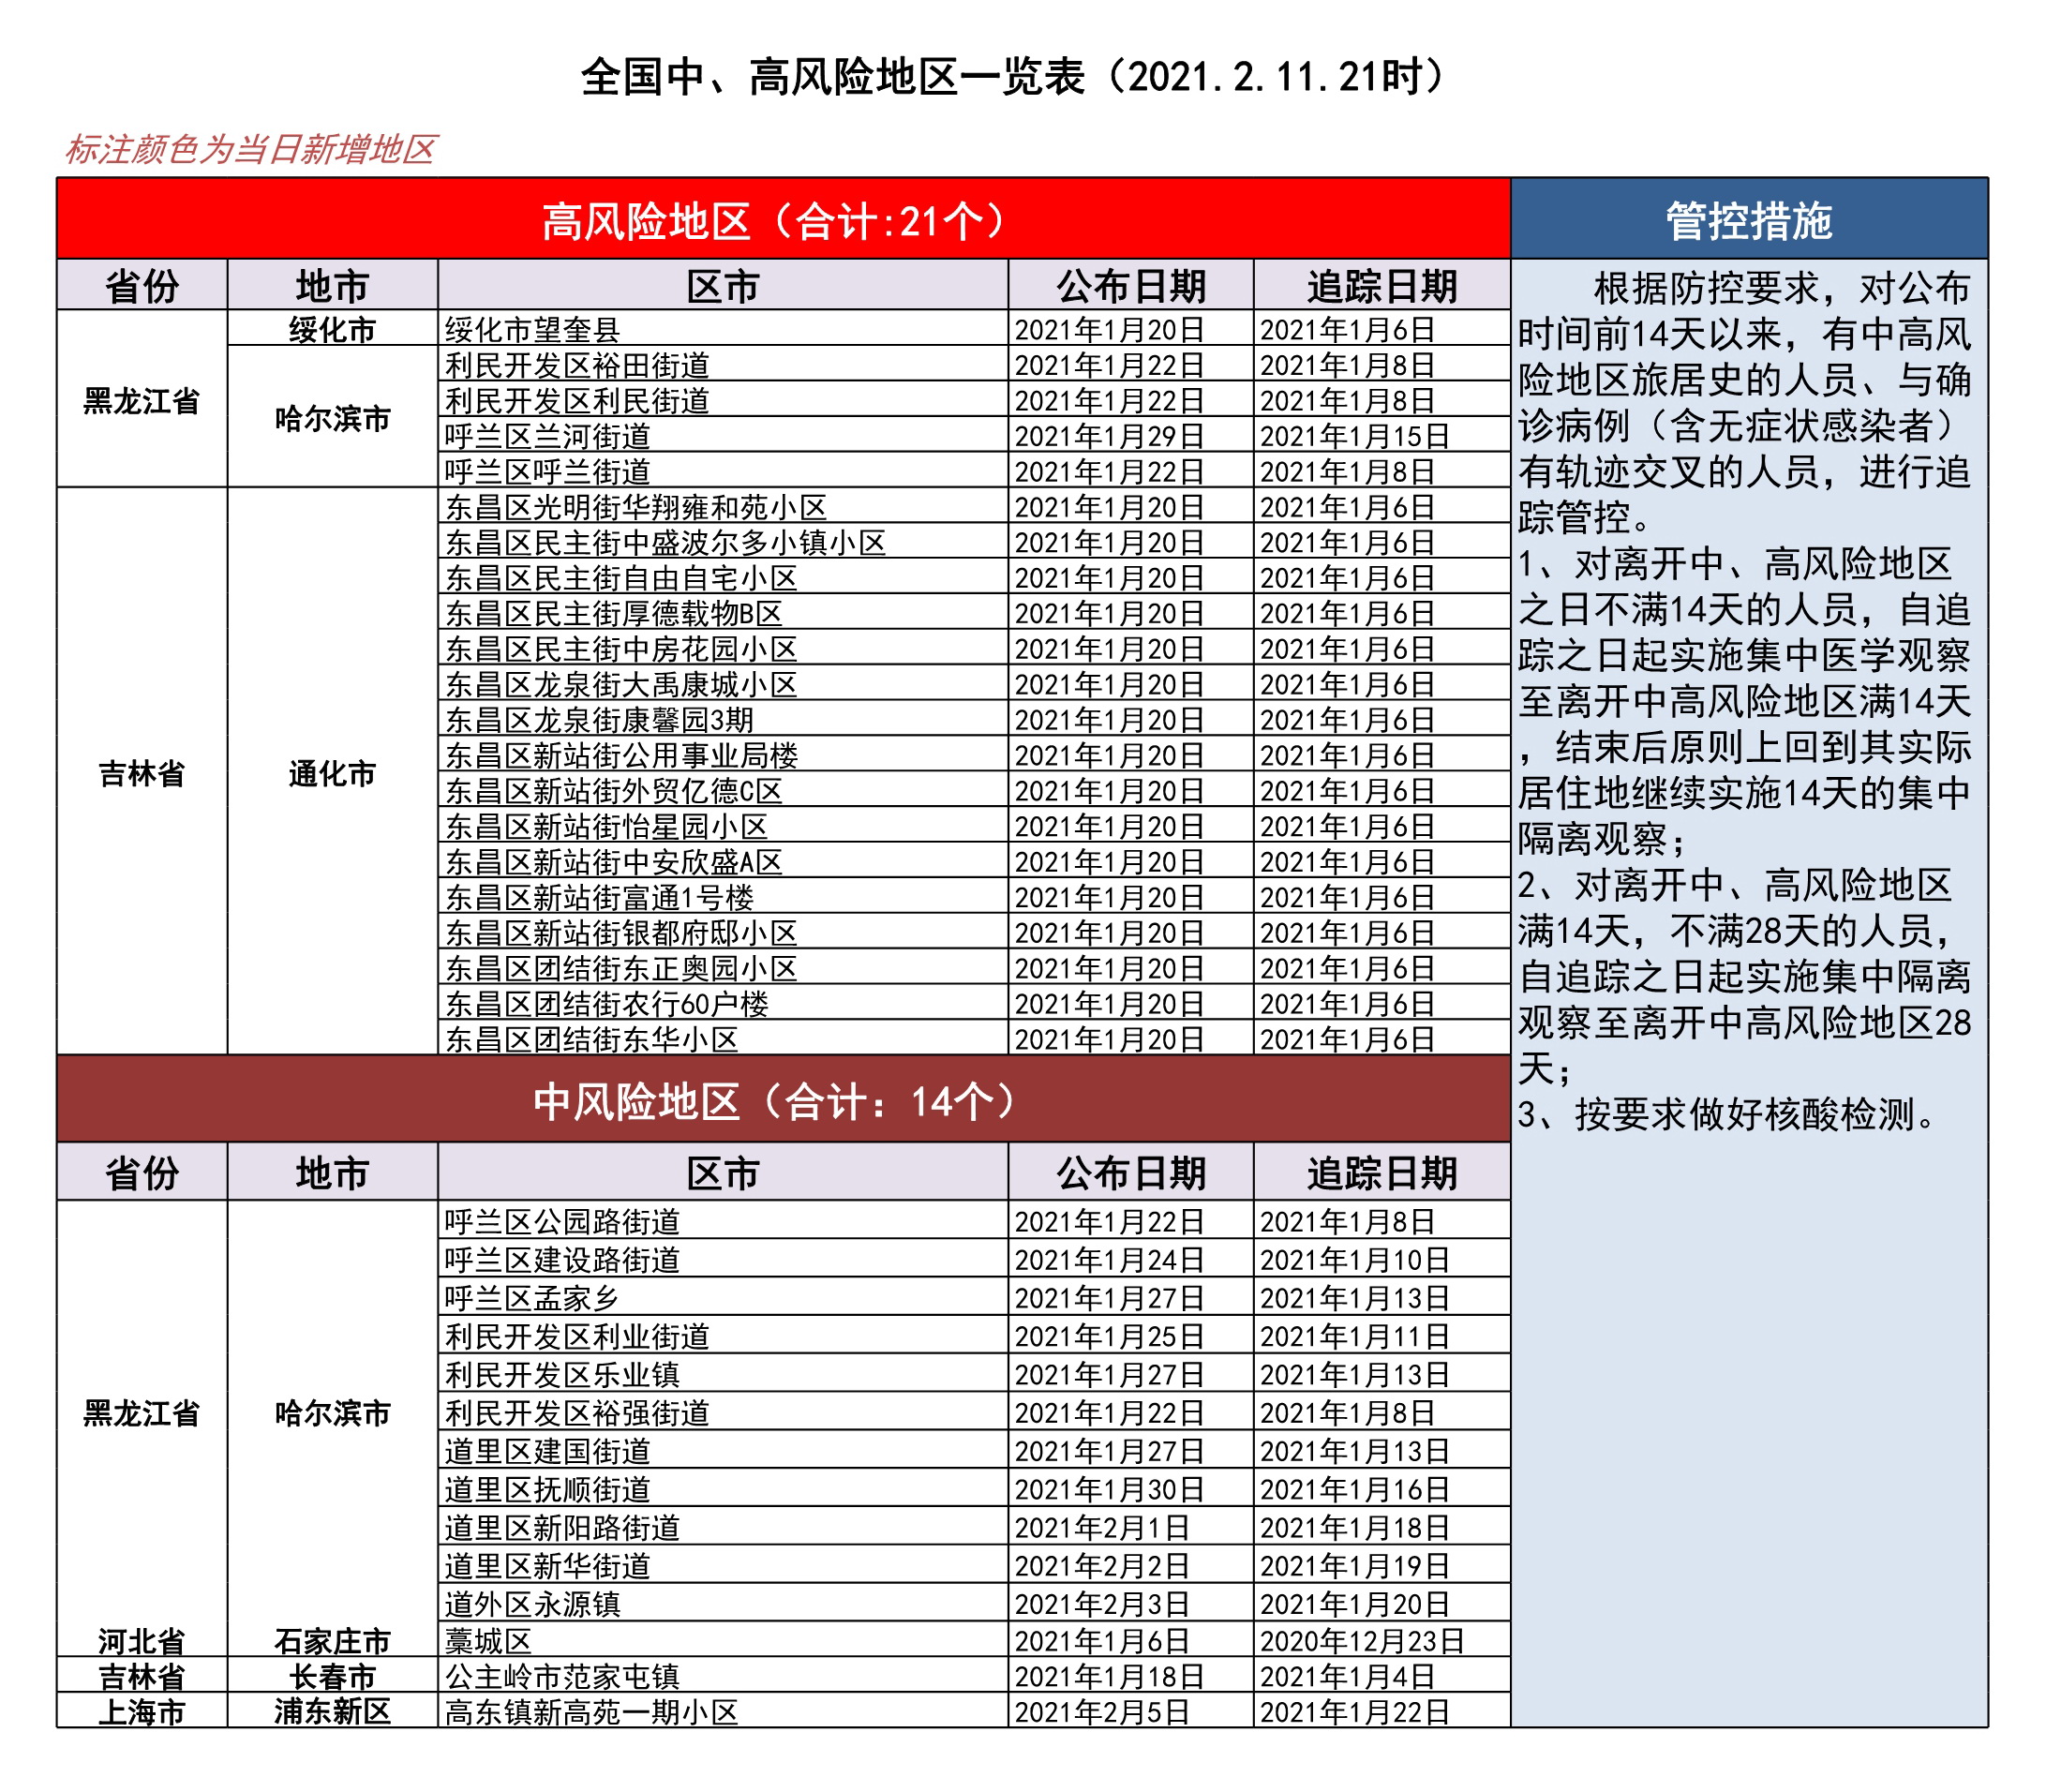Select the 2020年12月23日 tracking date cell
2046x1792 pixels.
(1361, 1640)
